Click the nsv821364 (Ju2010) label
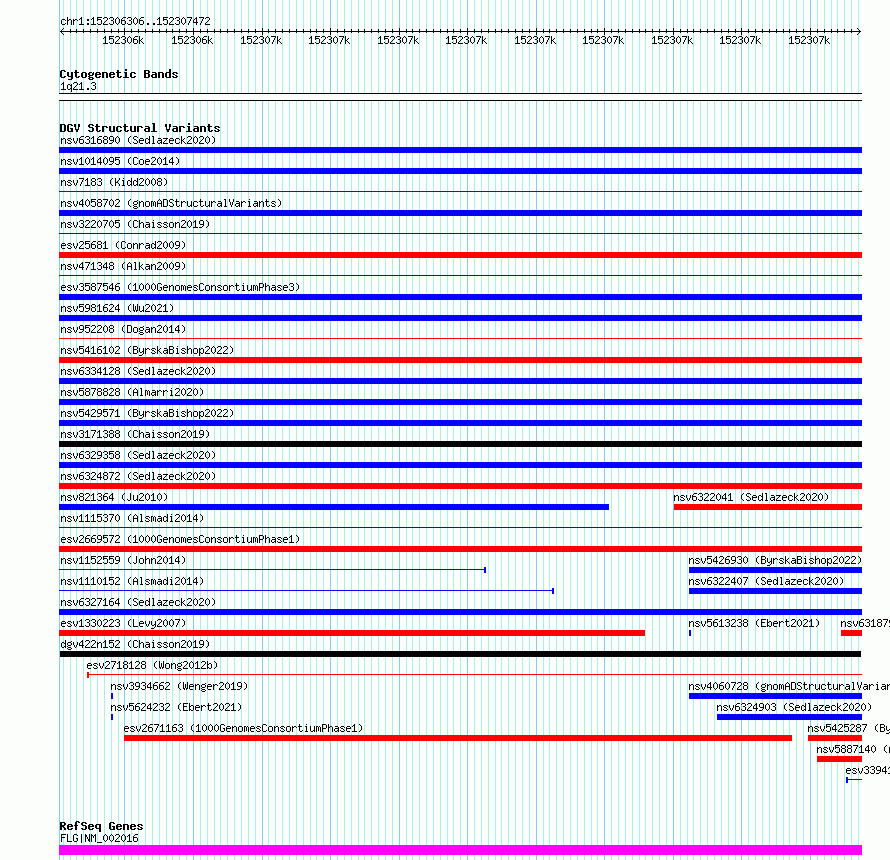 point(114,497)
